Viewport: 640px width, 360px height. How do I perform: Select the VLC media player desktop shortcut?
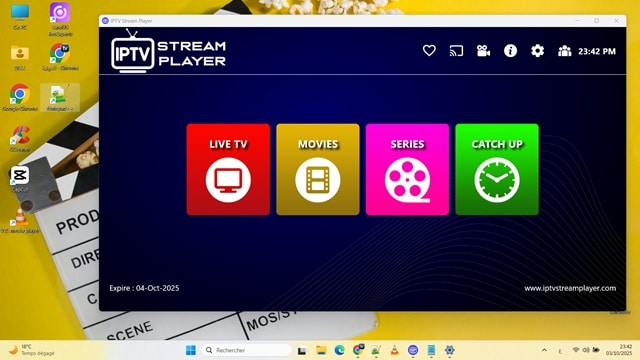tap(20, 220)
